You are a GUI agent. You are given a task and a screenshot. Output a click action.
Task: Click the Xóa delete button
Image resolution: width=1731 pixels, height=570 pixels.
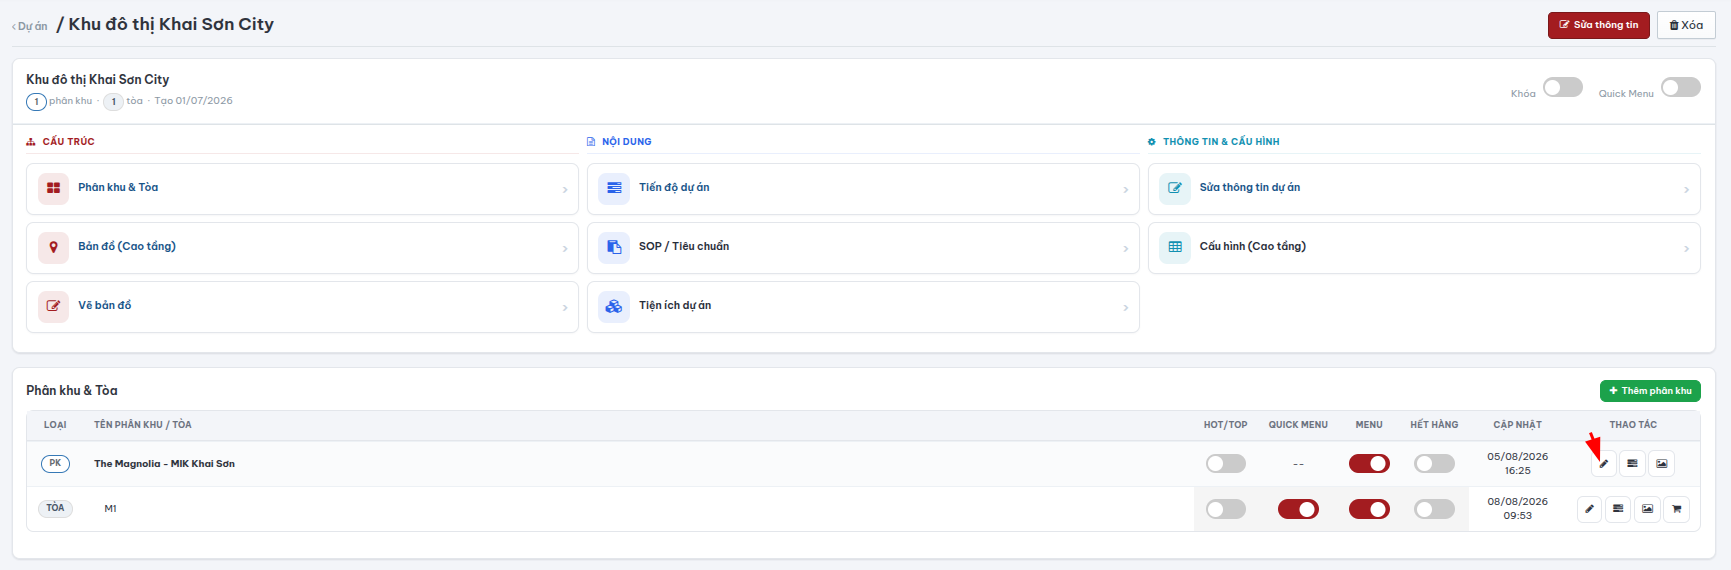[x=1686, y=25]
